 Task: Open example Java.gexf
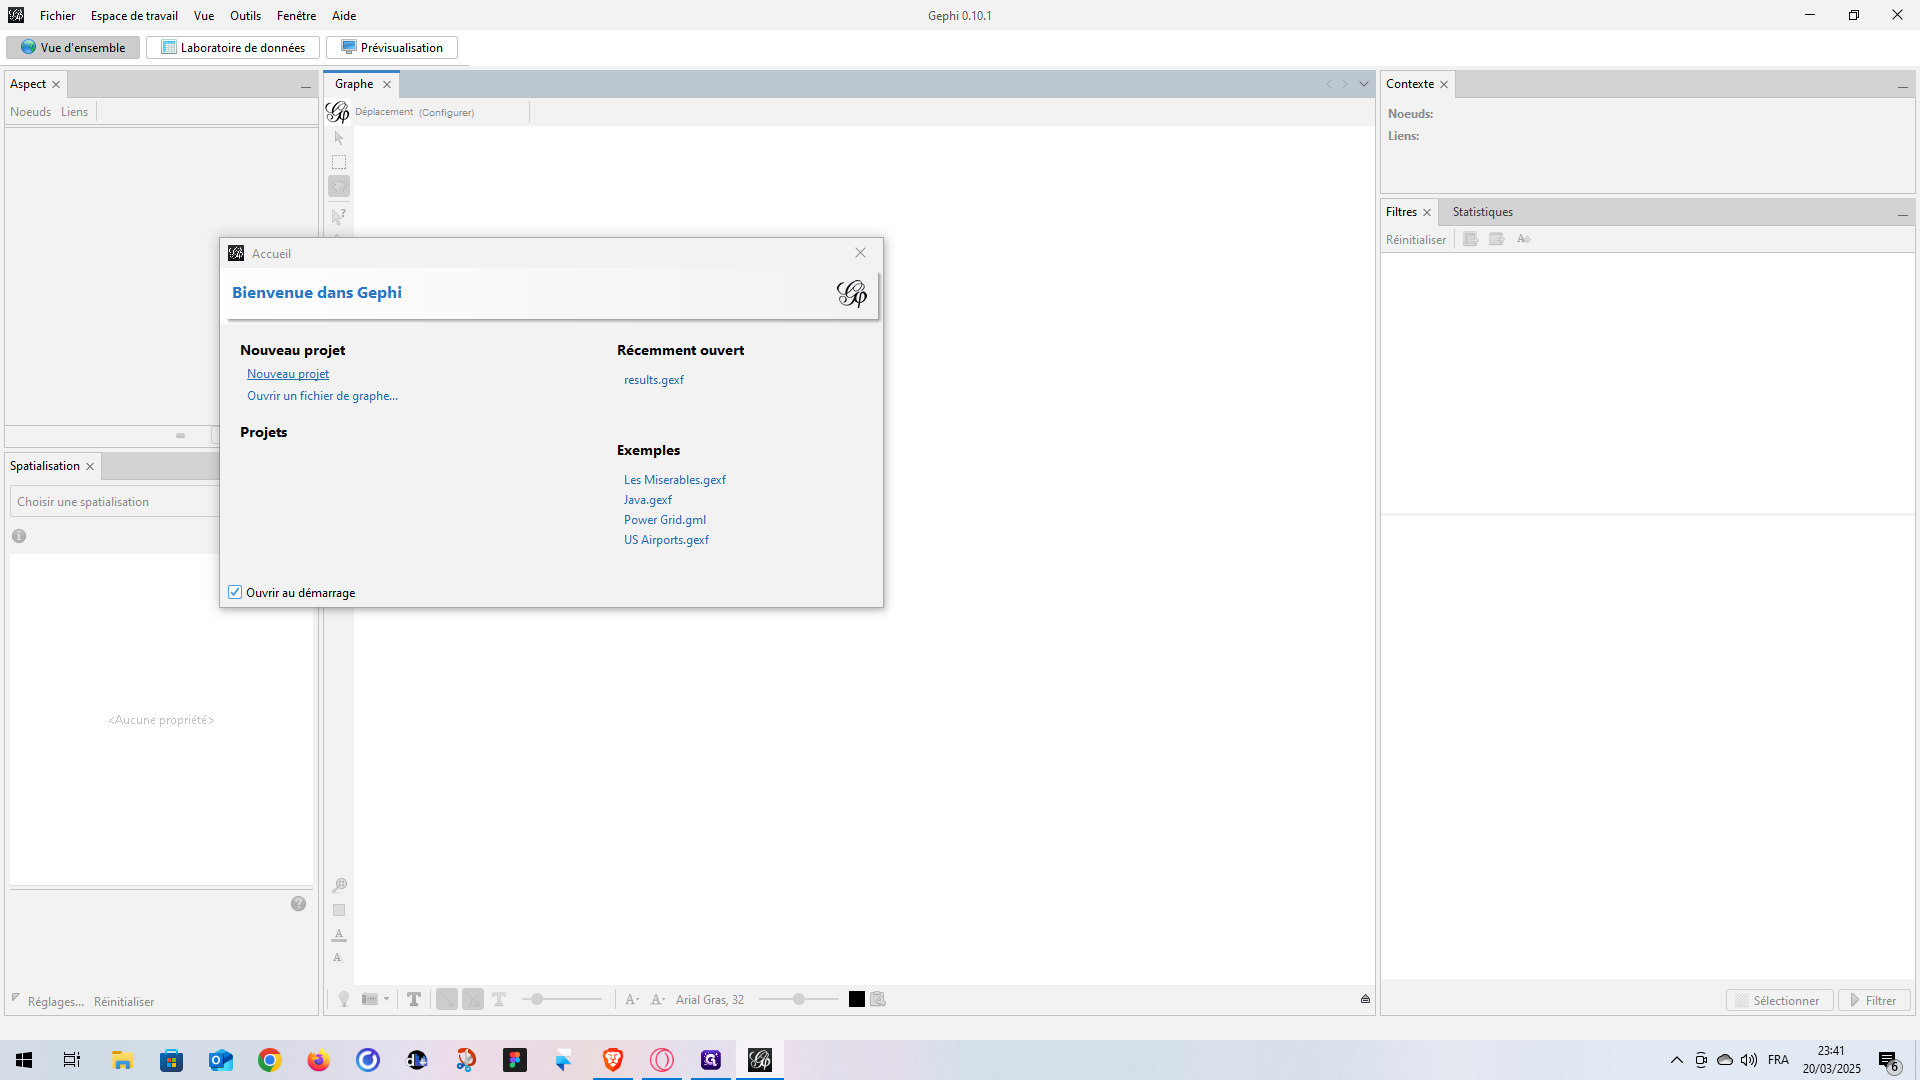coord(648,500)
